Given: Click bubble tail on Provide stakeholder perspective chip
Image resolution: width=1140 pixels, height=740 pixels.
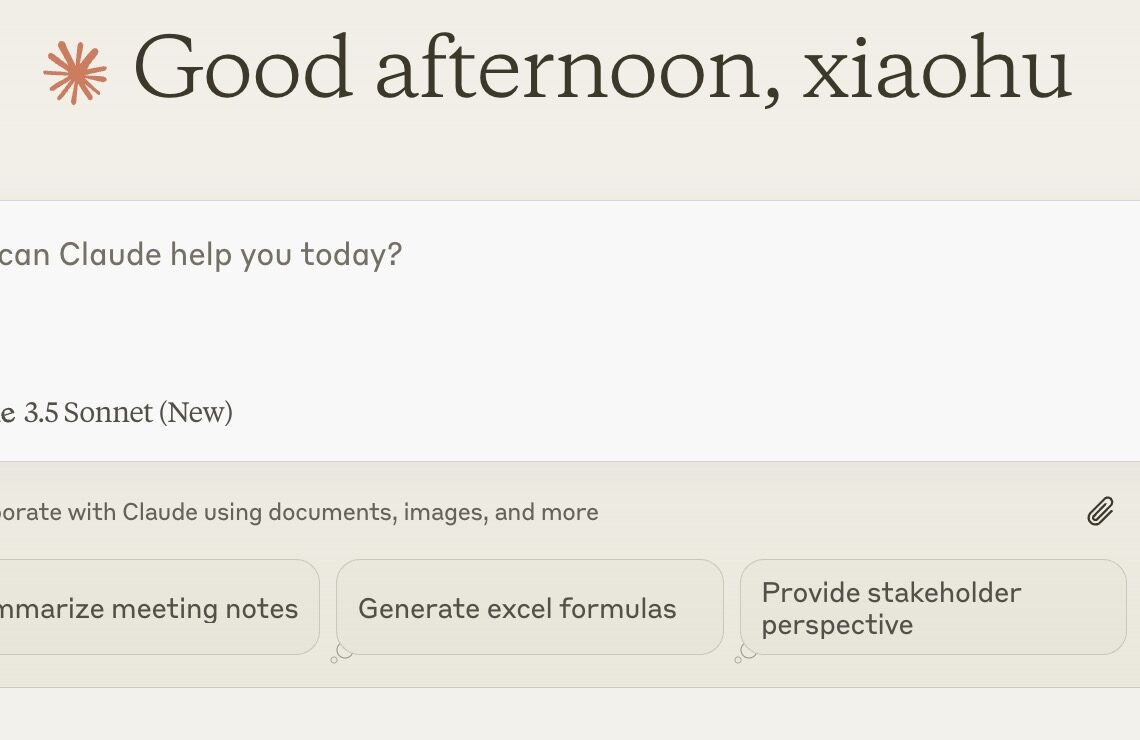Looking at the screenshot, I should click(x=745, y=654).
